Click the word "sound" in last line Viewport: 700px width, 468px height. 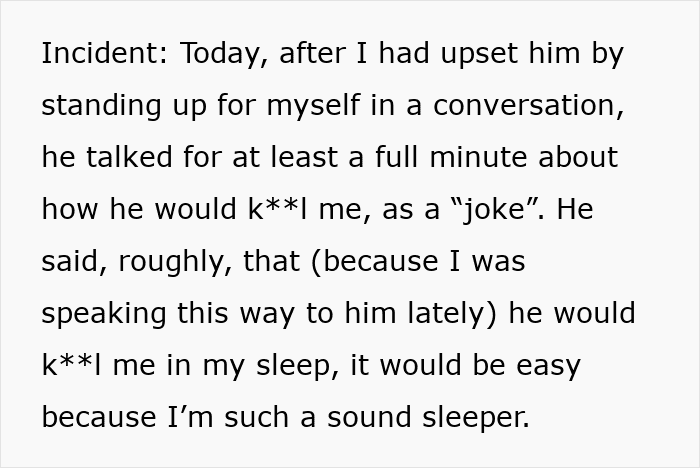[369, 417]
